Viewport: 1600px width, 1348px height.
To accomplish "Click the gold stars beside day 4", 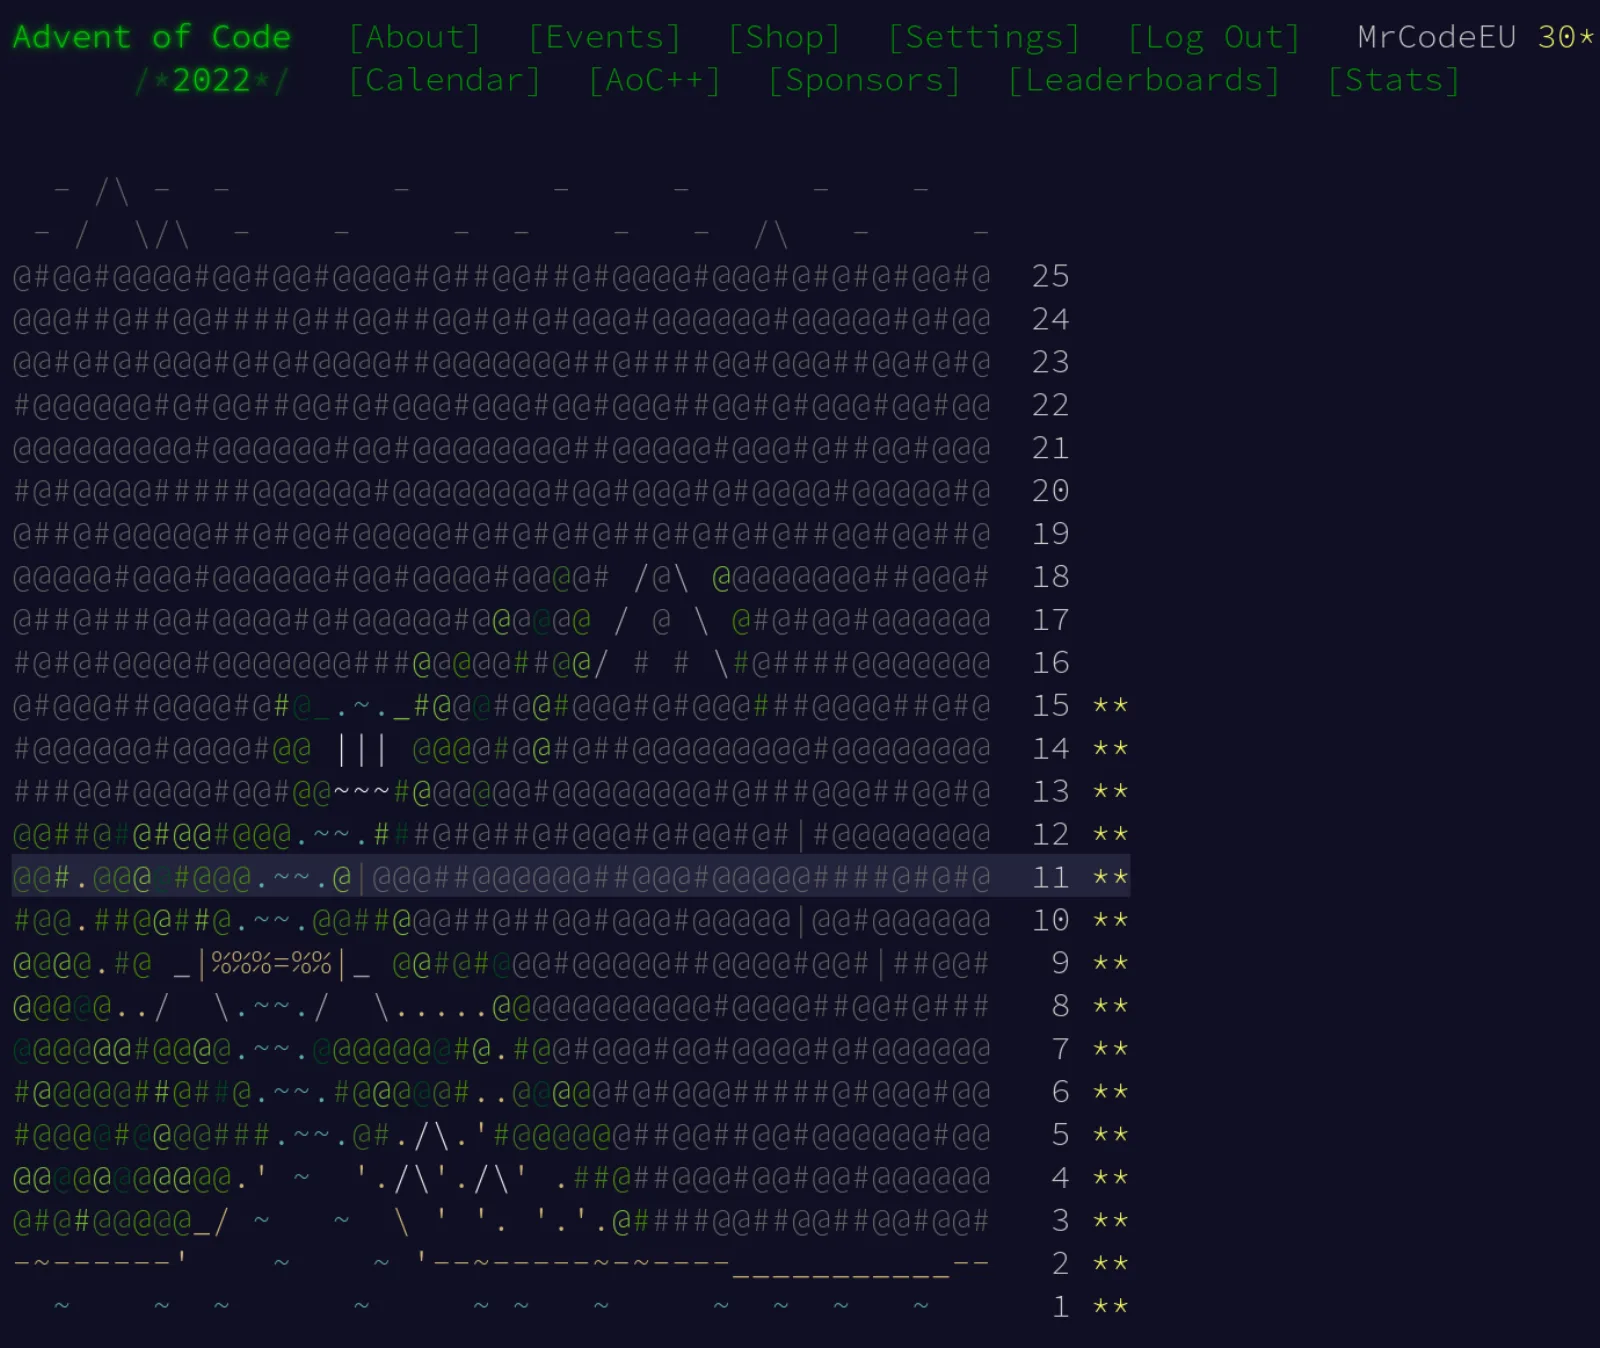I will 1111,1178.
